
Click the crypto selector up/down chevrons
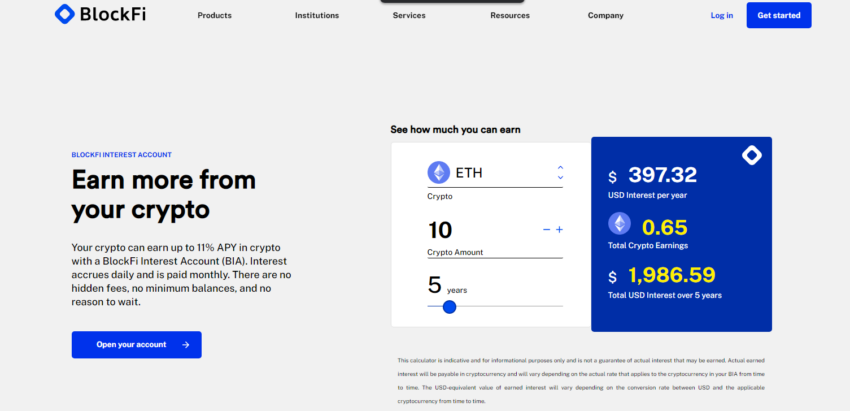click(x=561, y=173)
